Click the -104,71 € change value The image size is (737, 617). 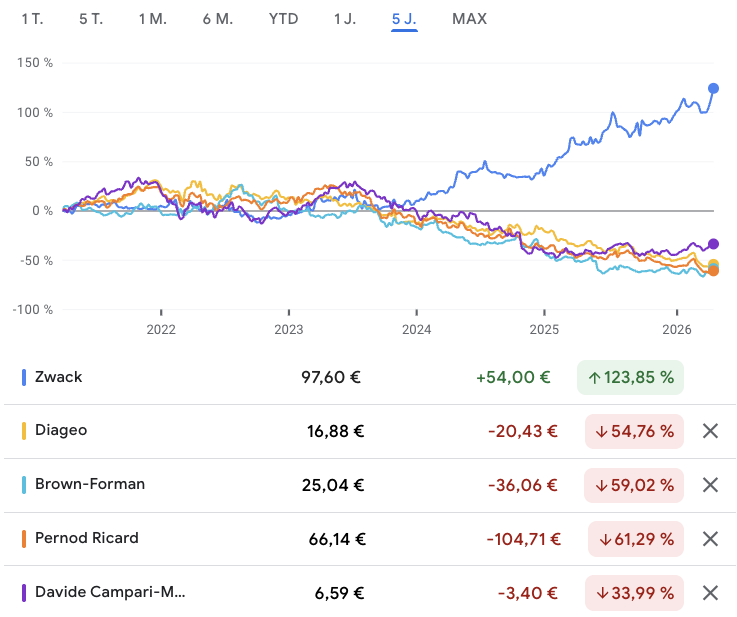tap(524, 539)
